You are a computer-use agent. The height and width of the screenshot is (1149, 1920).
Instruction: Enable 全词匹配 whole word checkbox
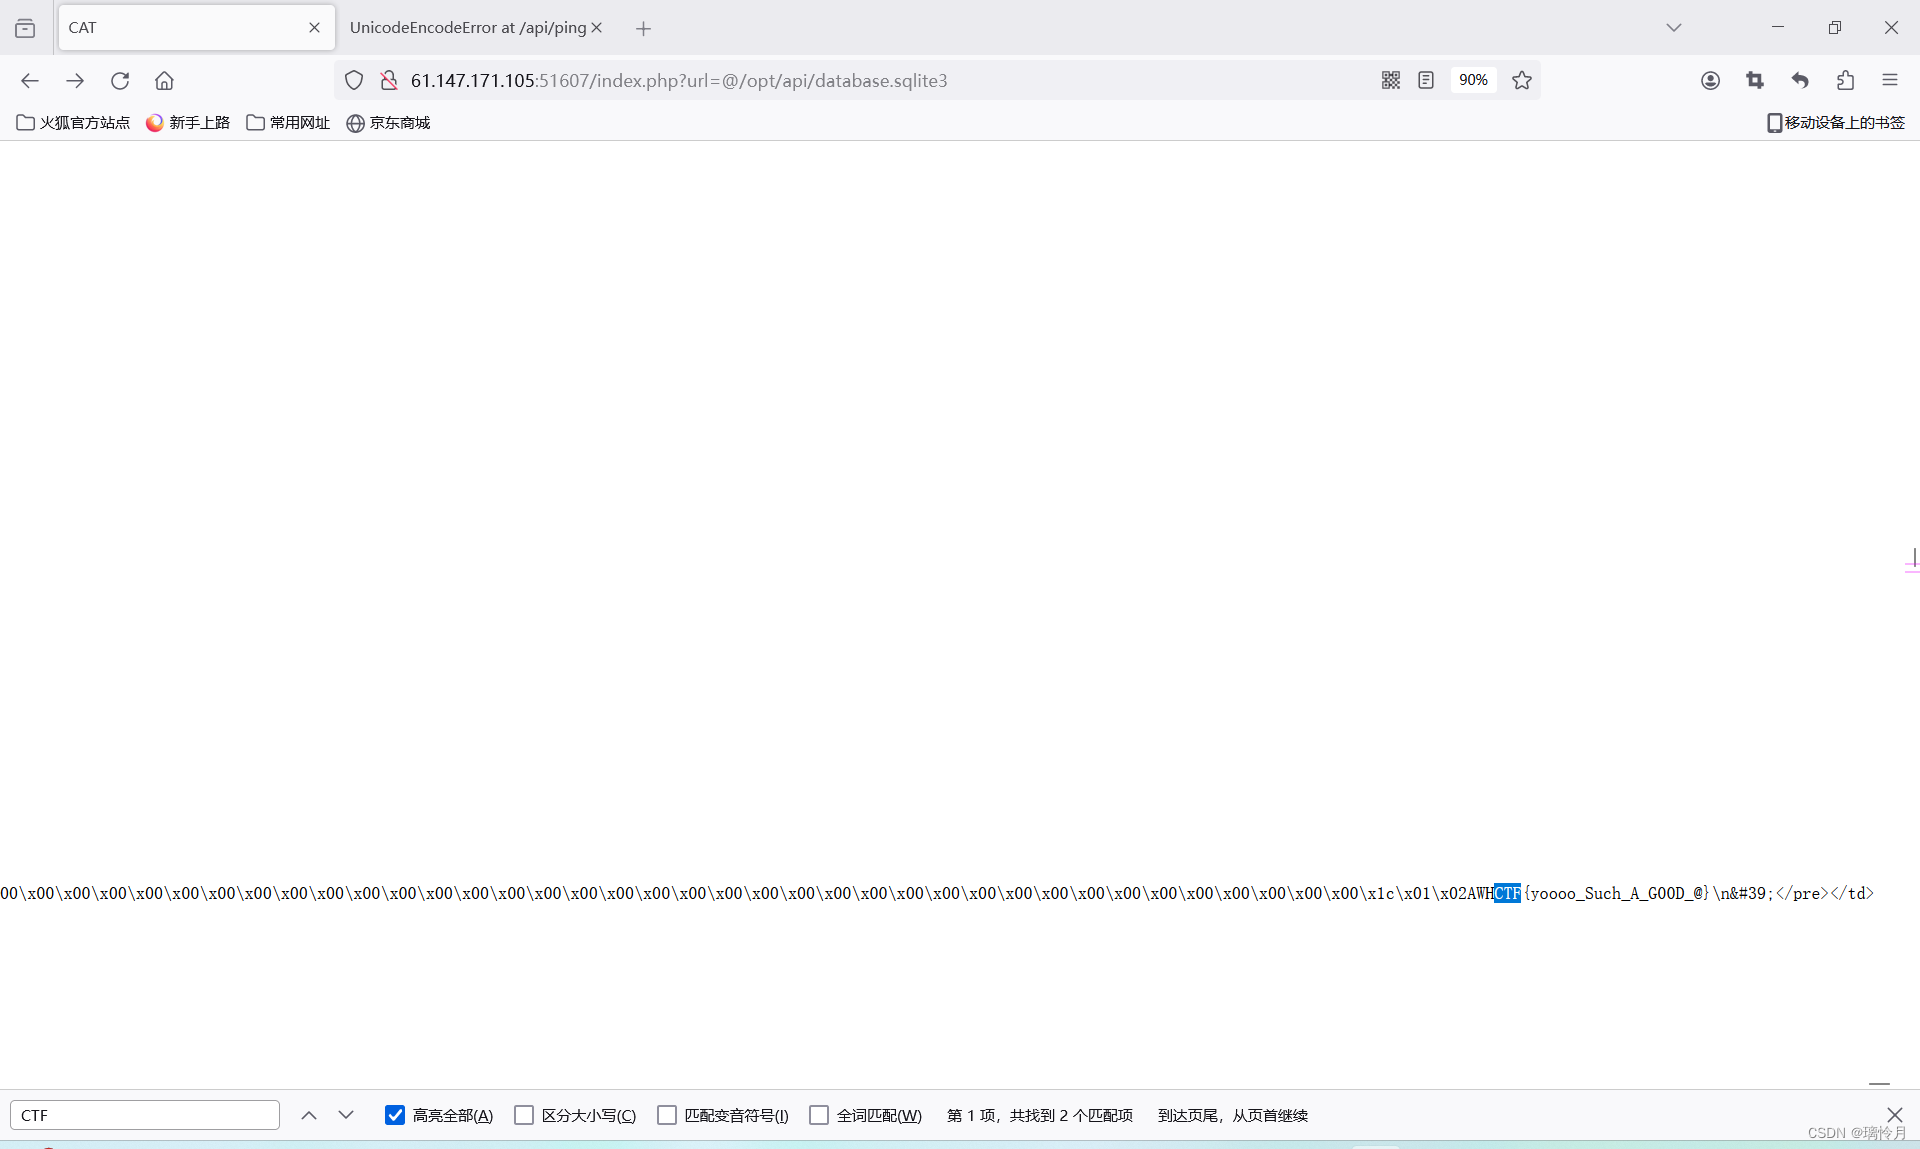click(819, 1115)
